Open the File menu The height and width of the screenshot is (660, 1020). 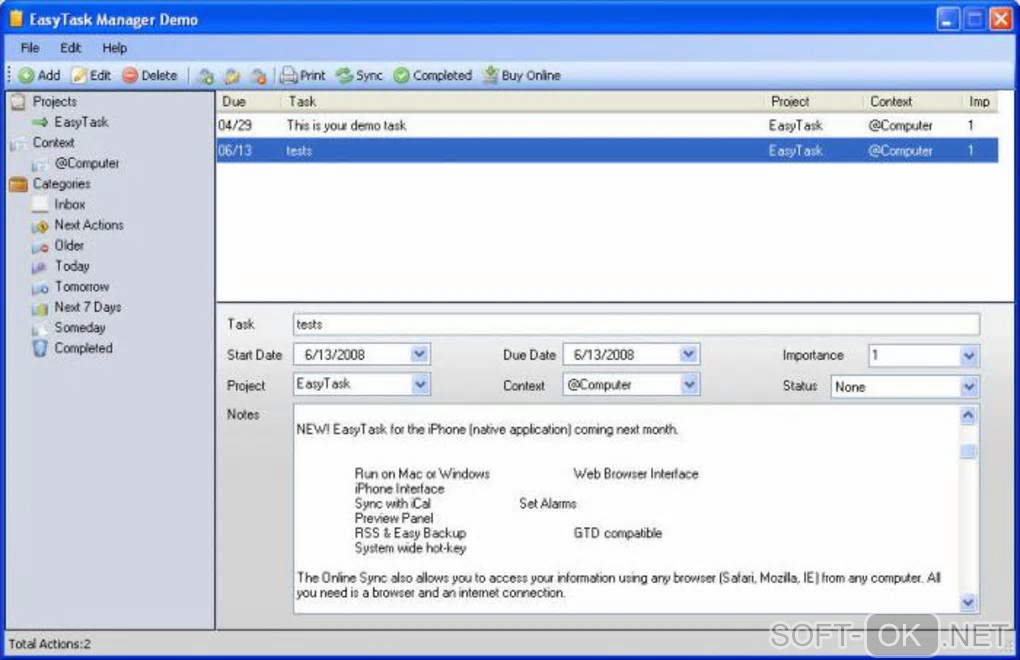click(30, 48)
